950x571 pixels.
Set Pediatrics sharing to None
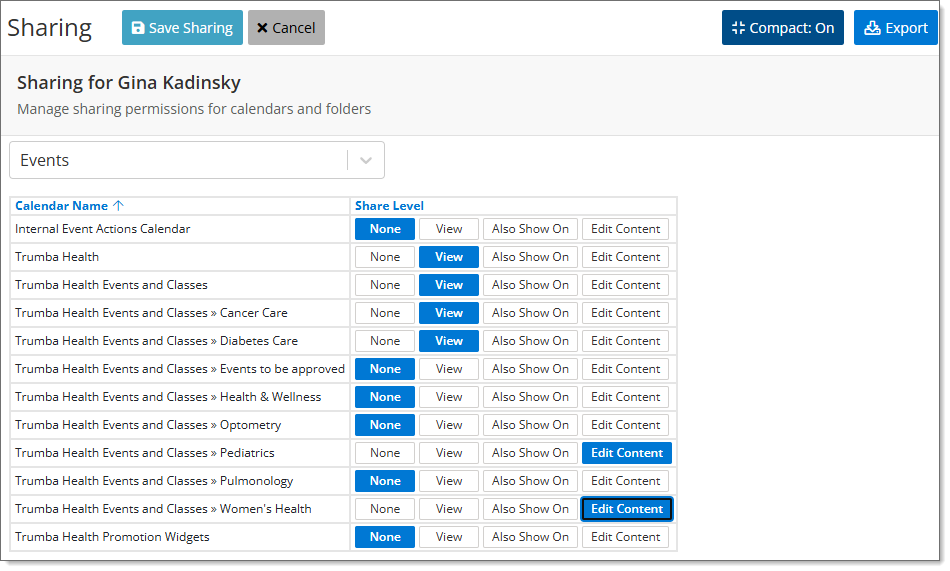click(385, 453)
